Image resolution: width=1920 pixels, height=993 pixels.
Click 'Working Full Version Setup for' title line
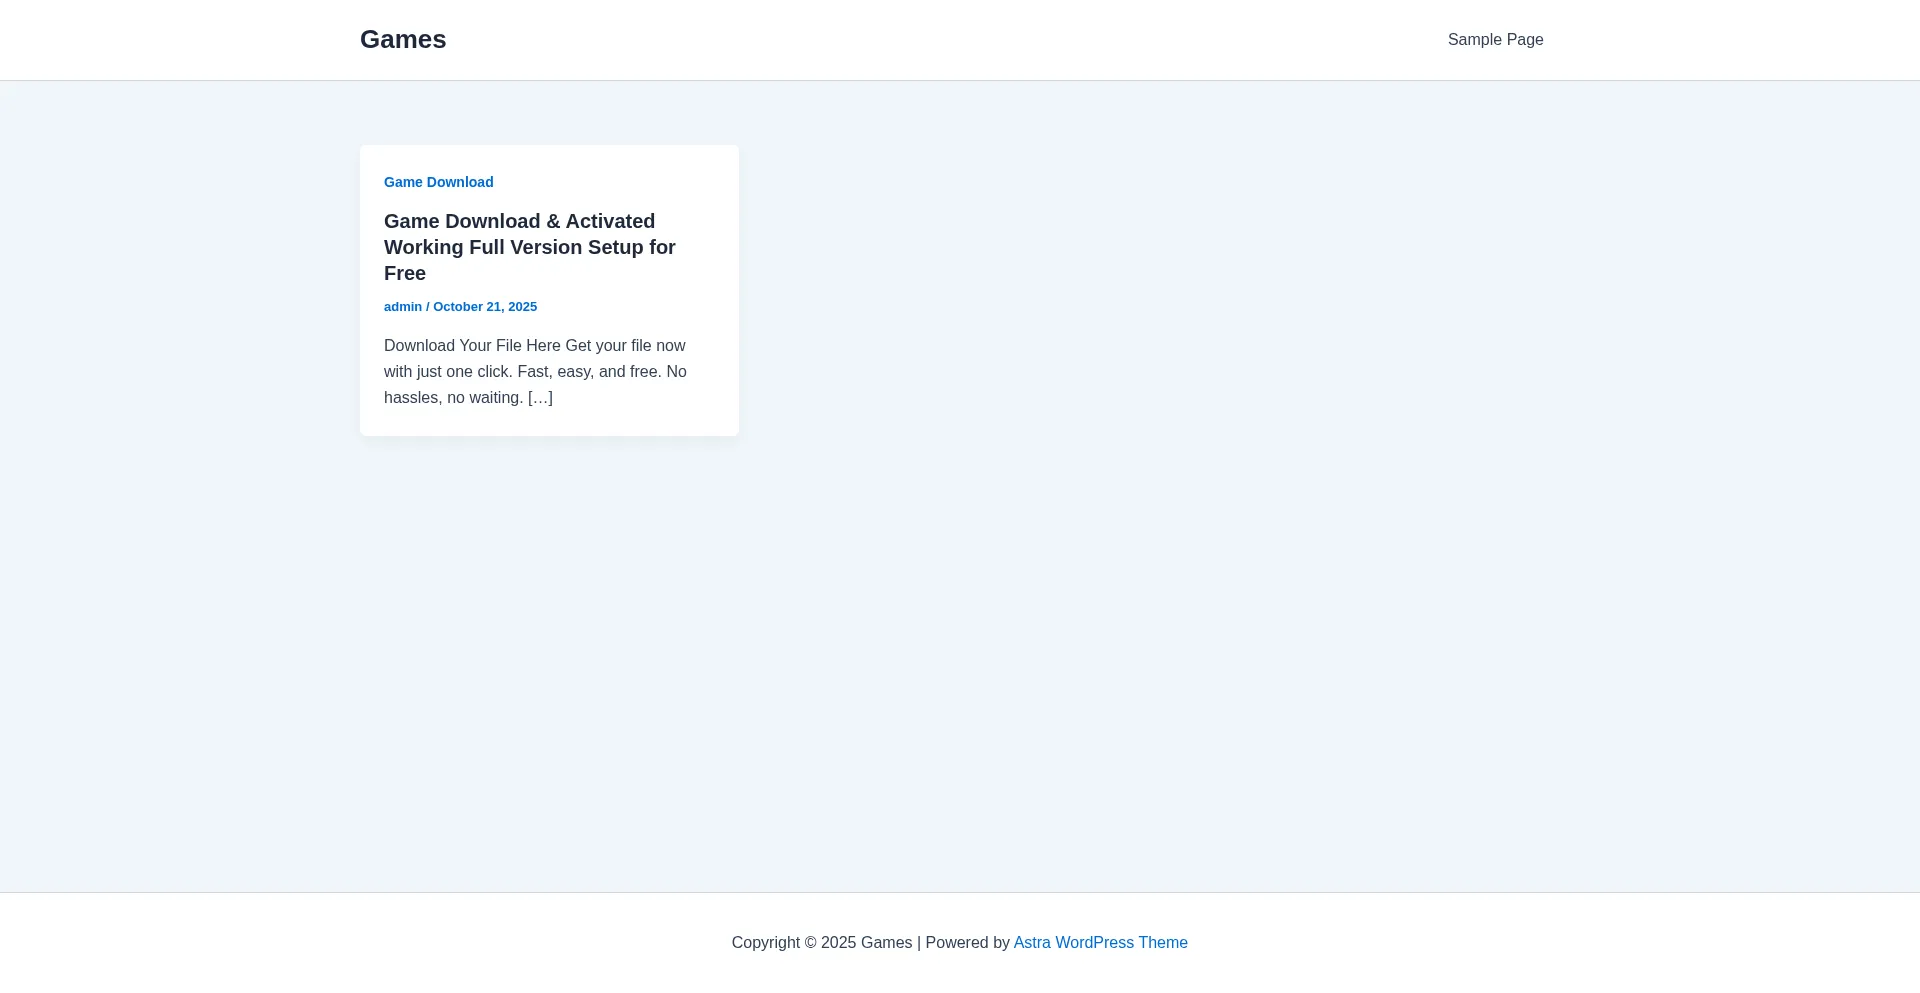click(x=529, y=248)
